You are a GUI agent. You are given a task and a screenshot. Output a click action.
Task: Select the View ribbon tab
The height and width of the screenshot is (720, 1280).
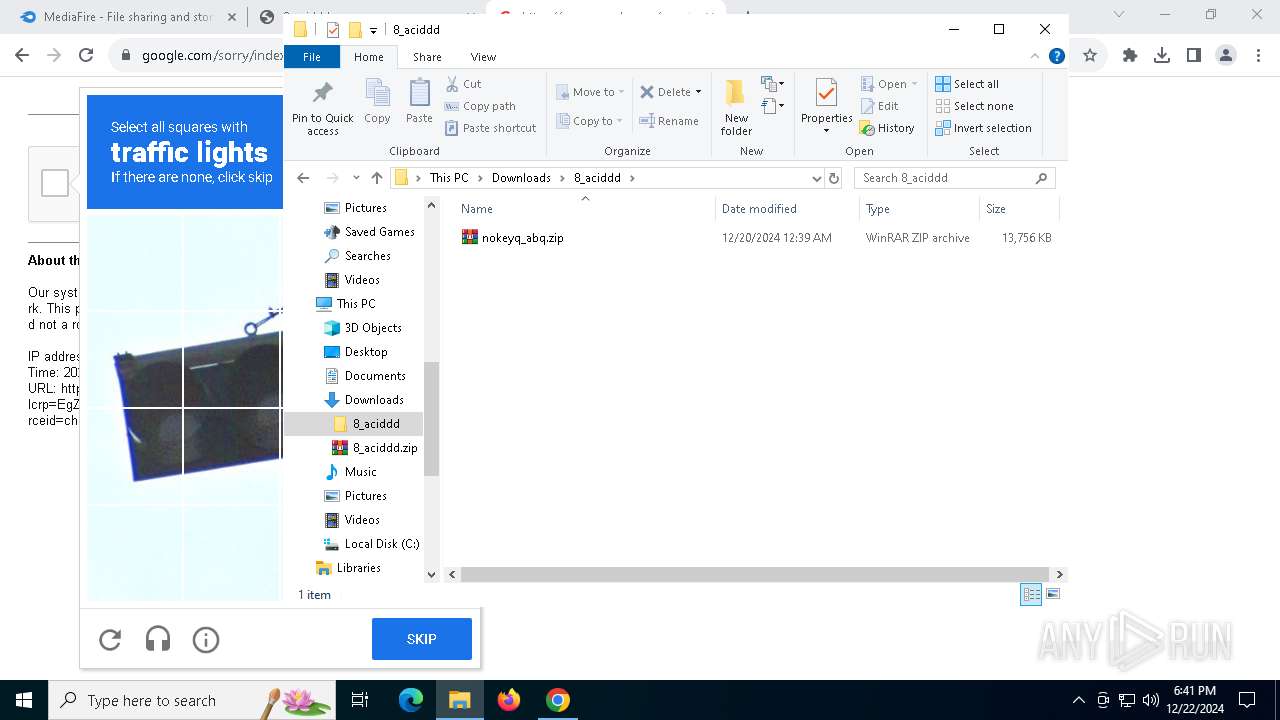[x=483, y=57]
